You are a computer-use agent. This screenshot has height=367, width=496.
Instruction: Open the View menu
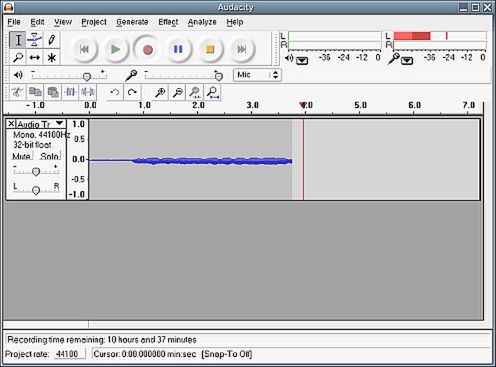pyautogui.click(x=63, y=22)
